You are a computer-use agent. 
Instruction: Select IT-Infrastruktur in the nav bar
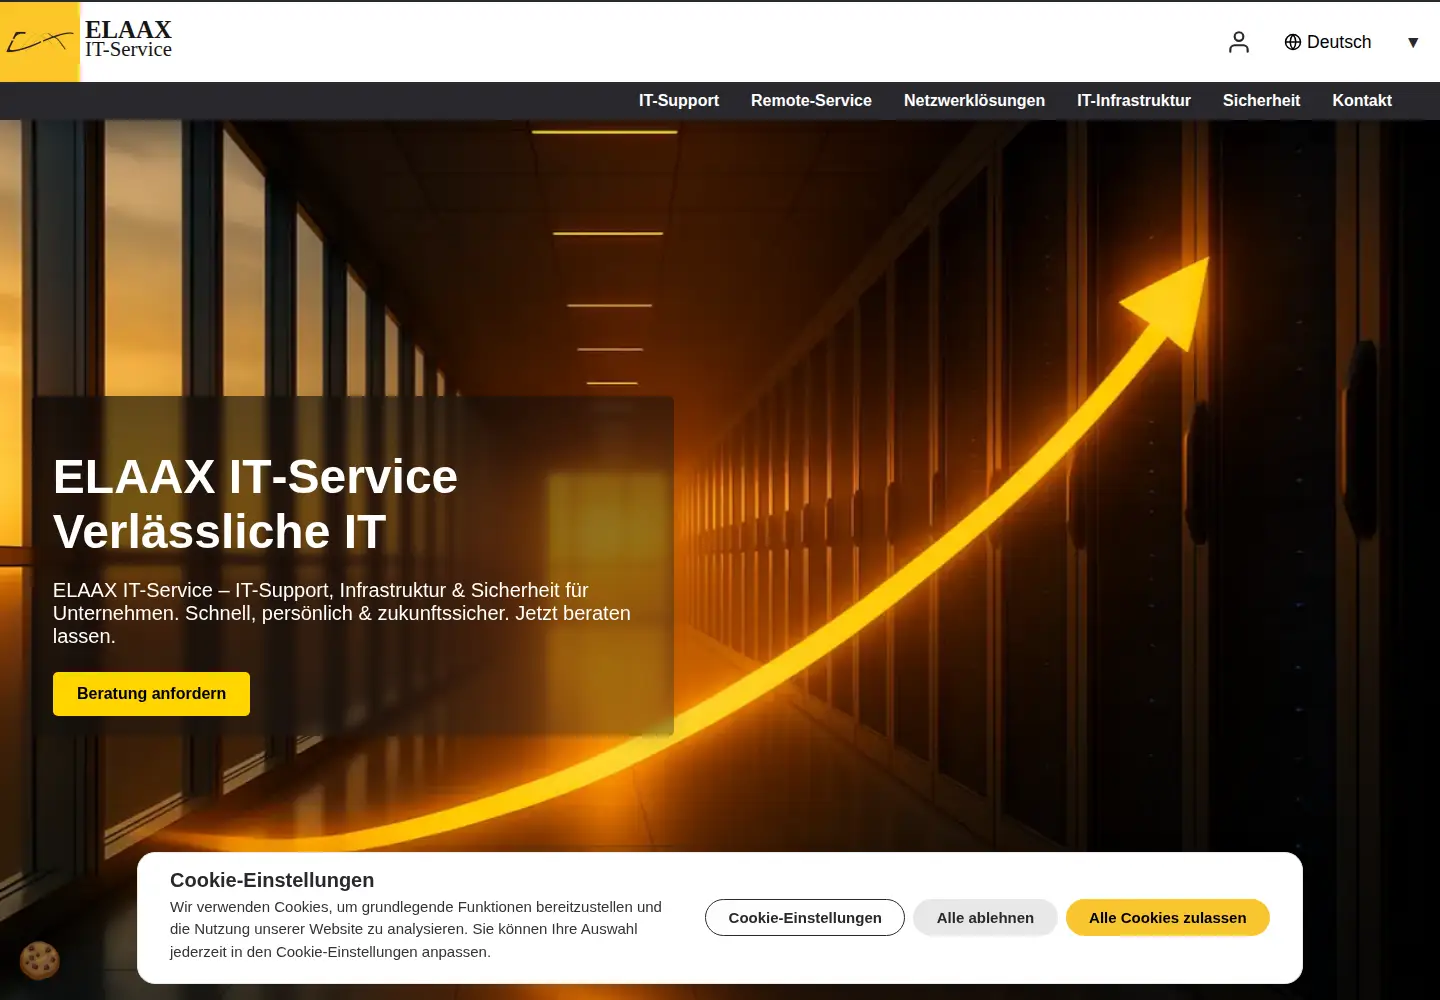[x=1134, y=100]
